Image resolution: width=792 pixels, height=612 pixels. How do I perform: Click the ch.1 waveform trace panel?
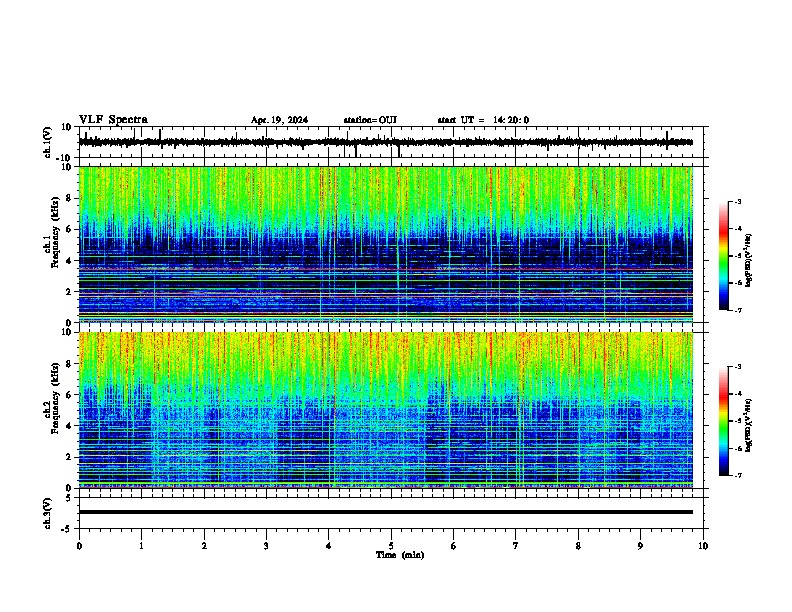(393, 142)
